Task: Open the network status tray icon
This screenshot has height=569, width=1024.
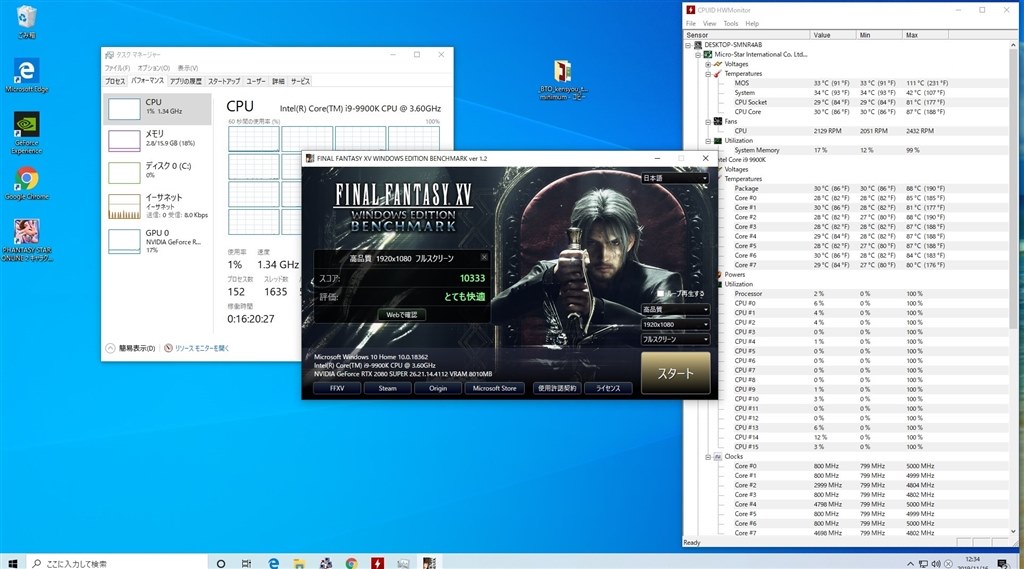Action: 923,564
